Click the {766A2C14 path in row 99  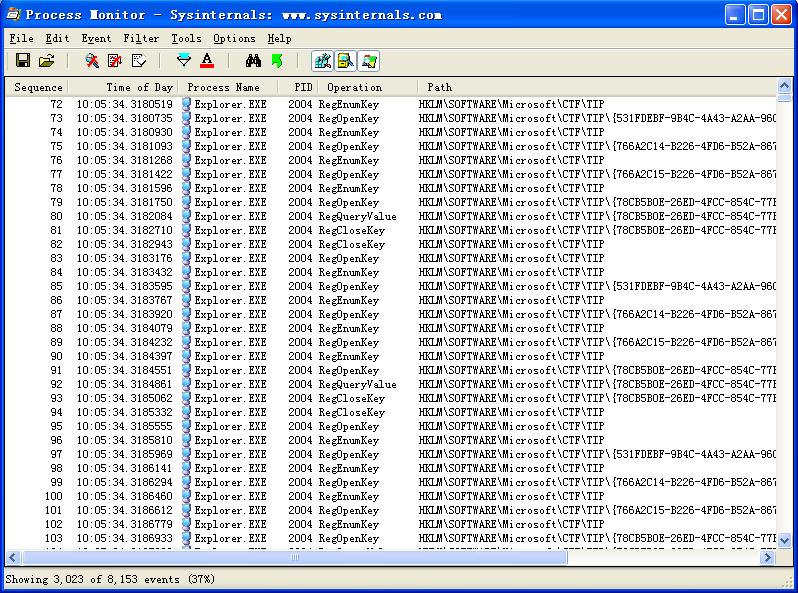pos(597,483)
